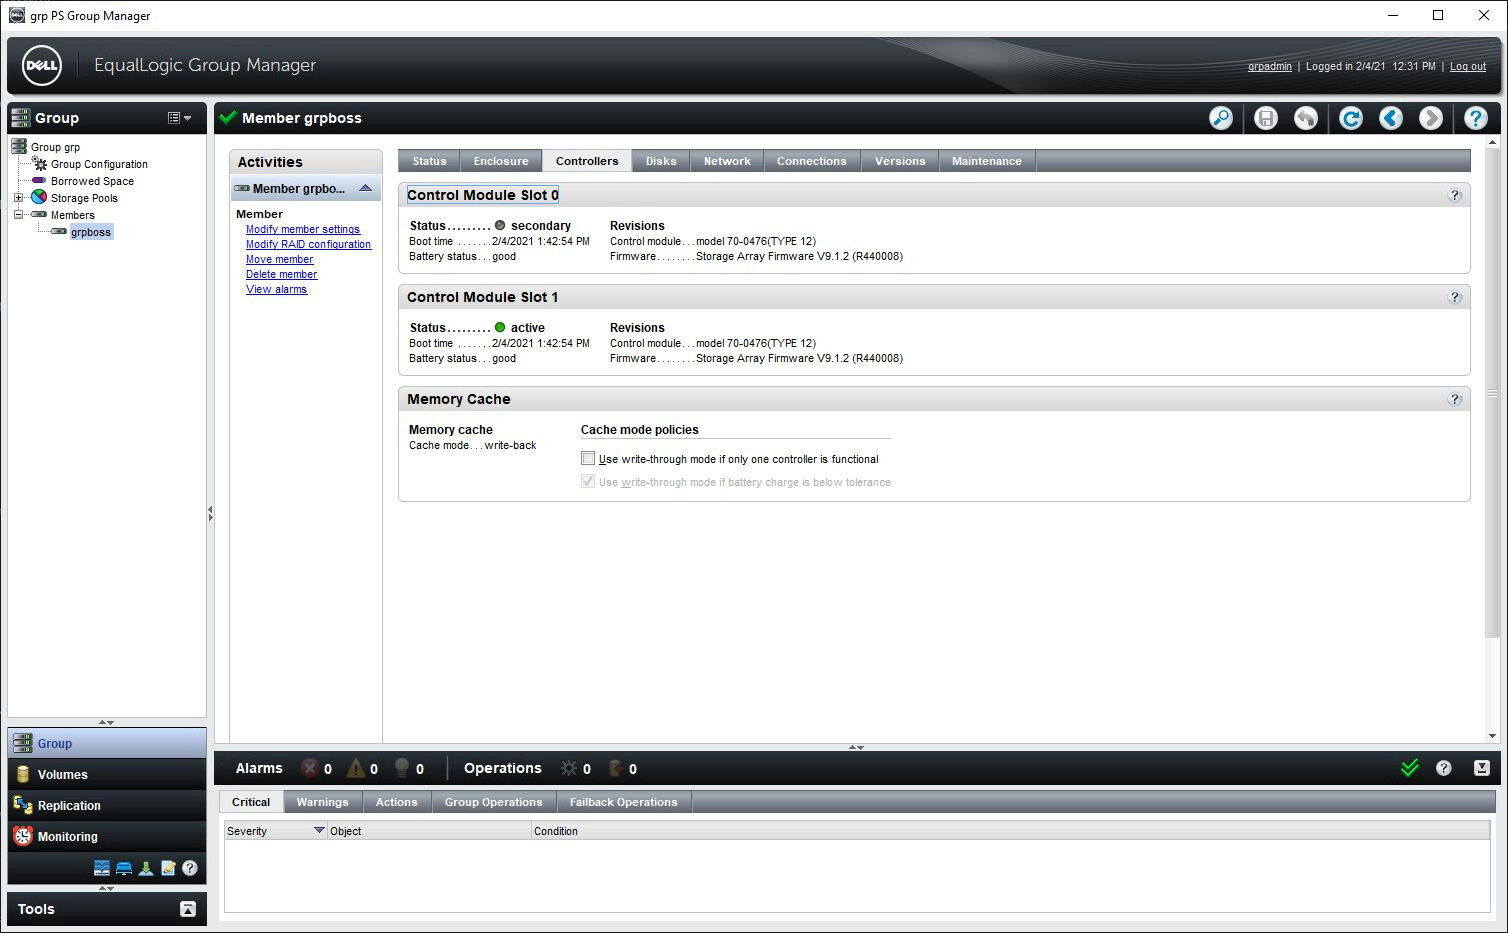Open the Disks tab
This screenshot has height=933, width=1508.
click(x=661, y=161)
